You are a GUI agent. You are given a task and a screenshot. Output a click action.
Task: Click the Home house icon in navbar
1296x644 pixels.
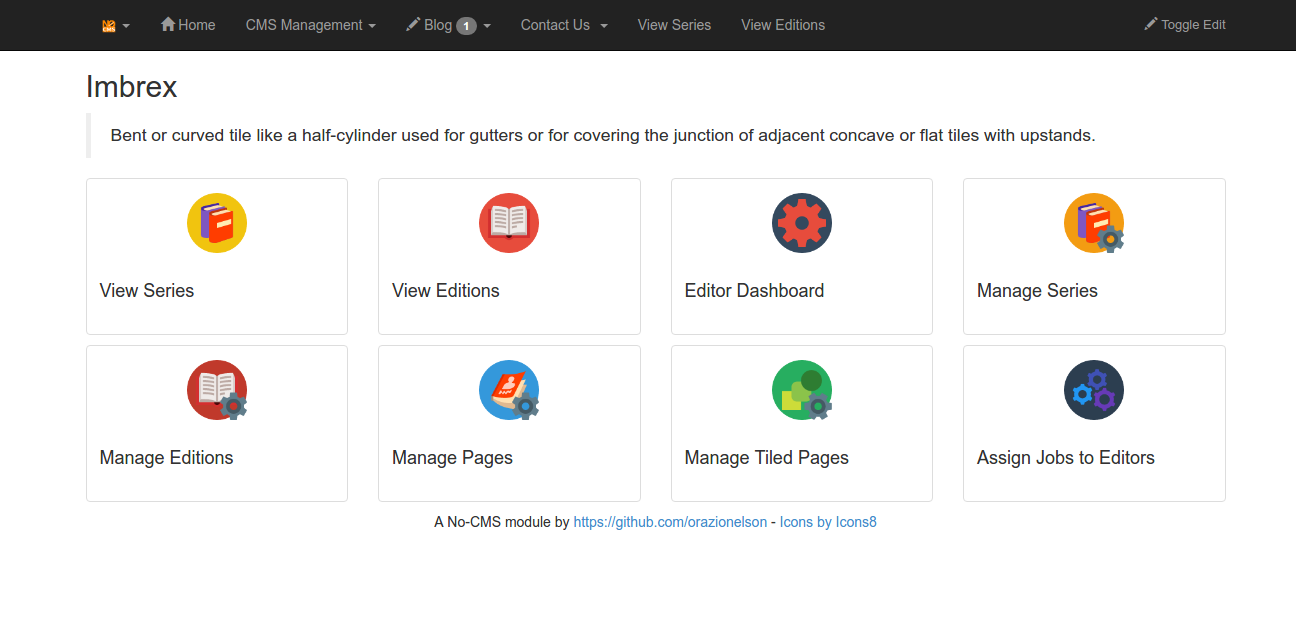(x=166, y=25)
